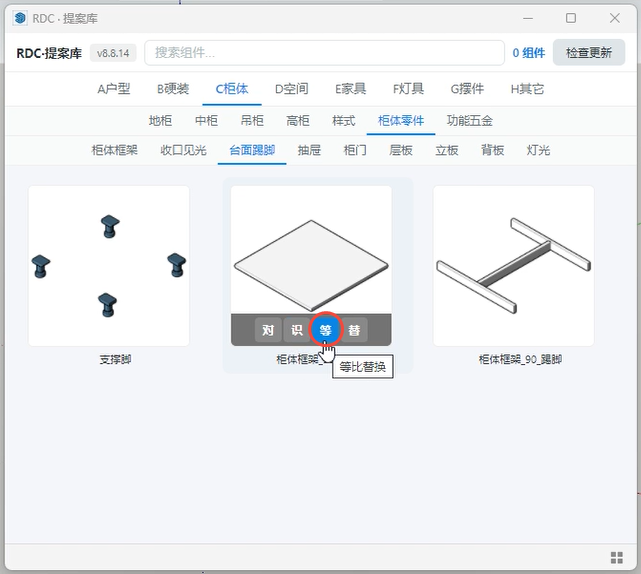This screenshot has width=641, height=574.
Task: Click the 检查更新 button
Action: pyautogui.click(x=589, y=52)
